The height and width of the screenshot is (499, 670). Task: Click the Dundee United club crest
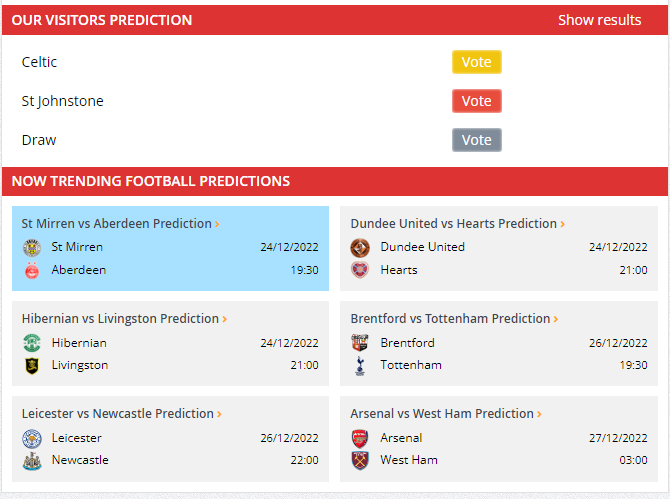coord(360,248)
